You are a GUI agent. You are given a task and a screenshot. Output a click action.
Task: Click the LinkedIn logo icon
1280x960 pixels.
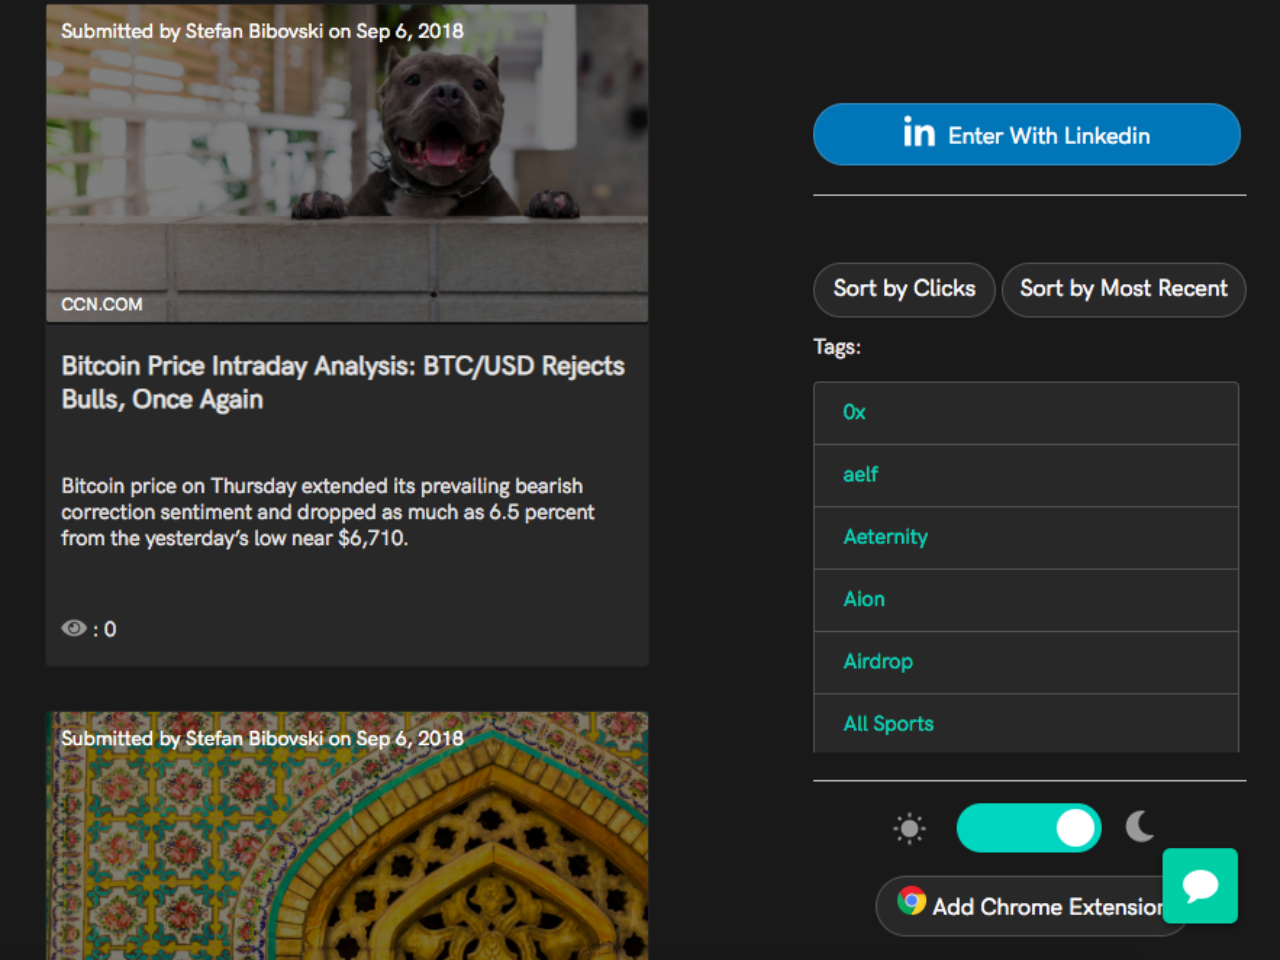click(919, 132)
